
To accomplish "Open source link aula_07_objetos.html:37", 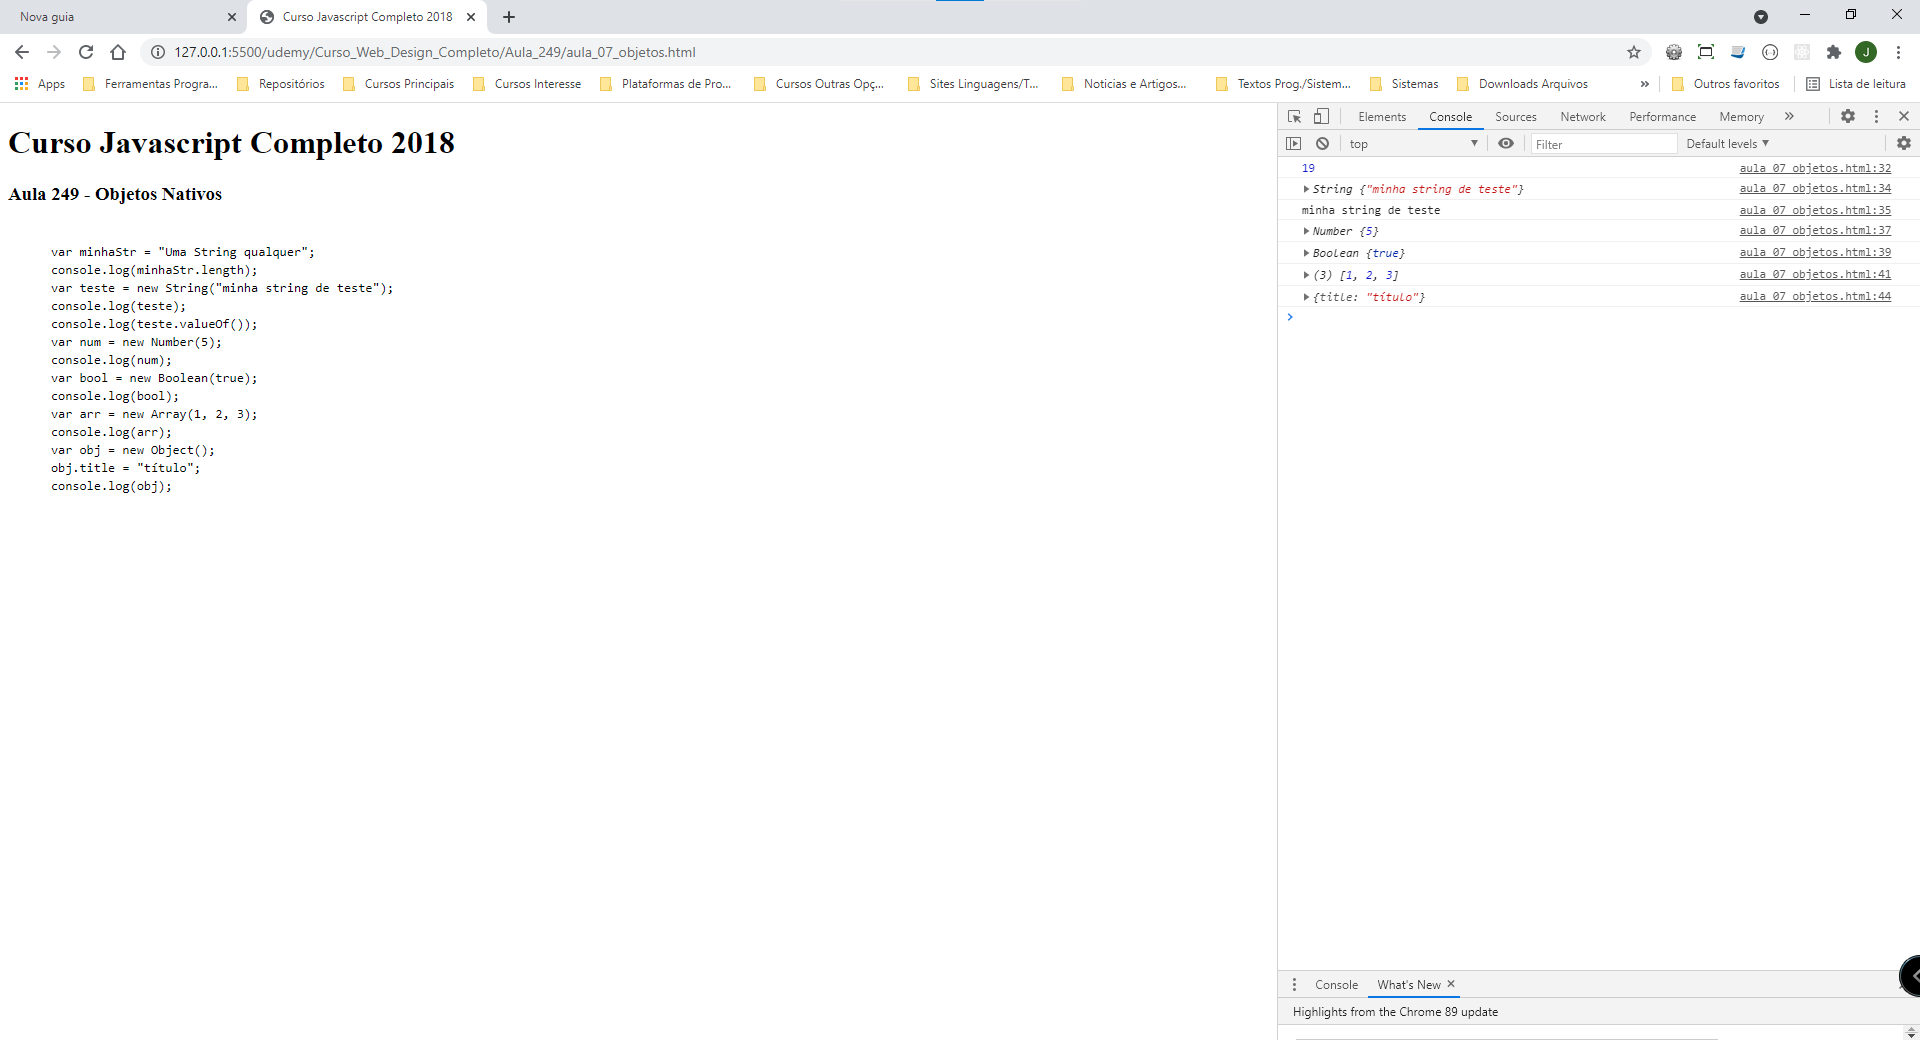I will pyautogui.click(x=1815, y=230).
